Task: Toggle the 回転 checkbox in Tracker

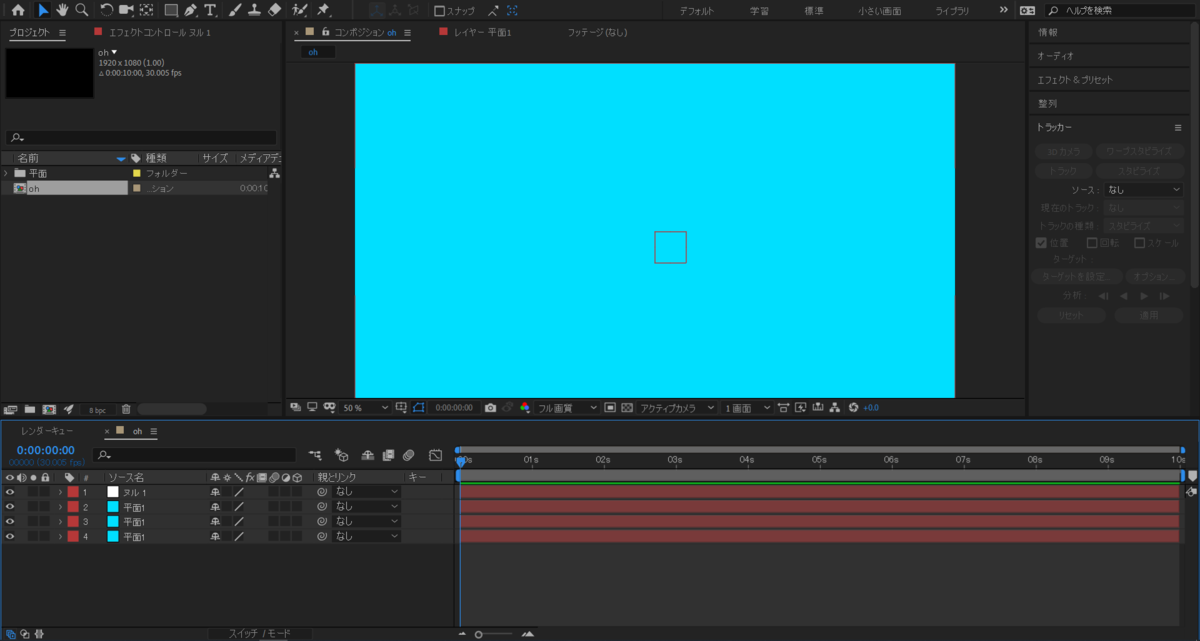Action: (x=1092, y=243)
